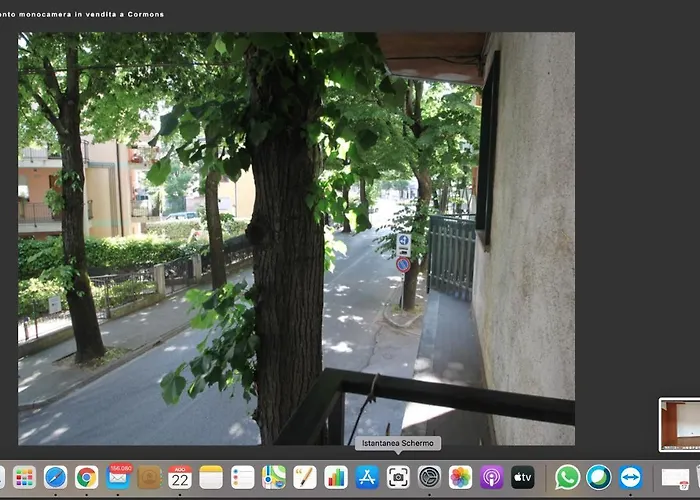Launch Maps from the dock
This screenshot has width=700, height=500.
[274, 478]
